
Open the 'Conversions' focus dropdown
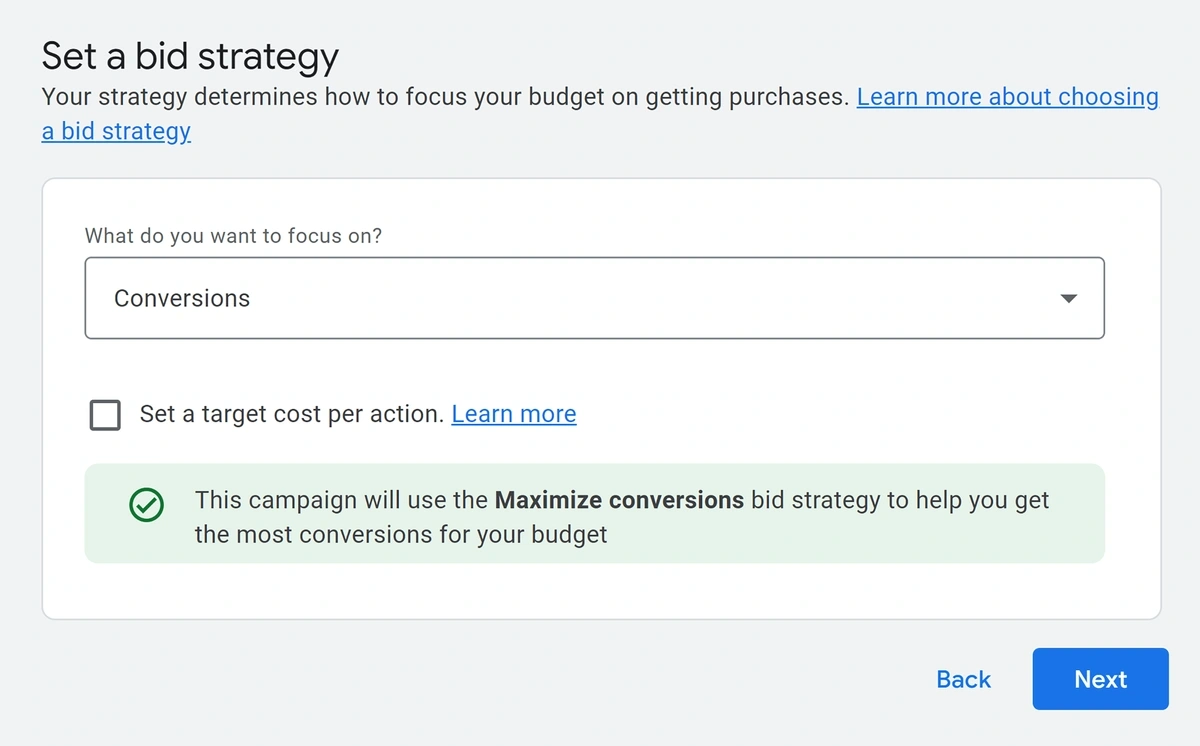(594, 298)
